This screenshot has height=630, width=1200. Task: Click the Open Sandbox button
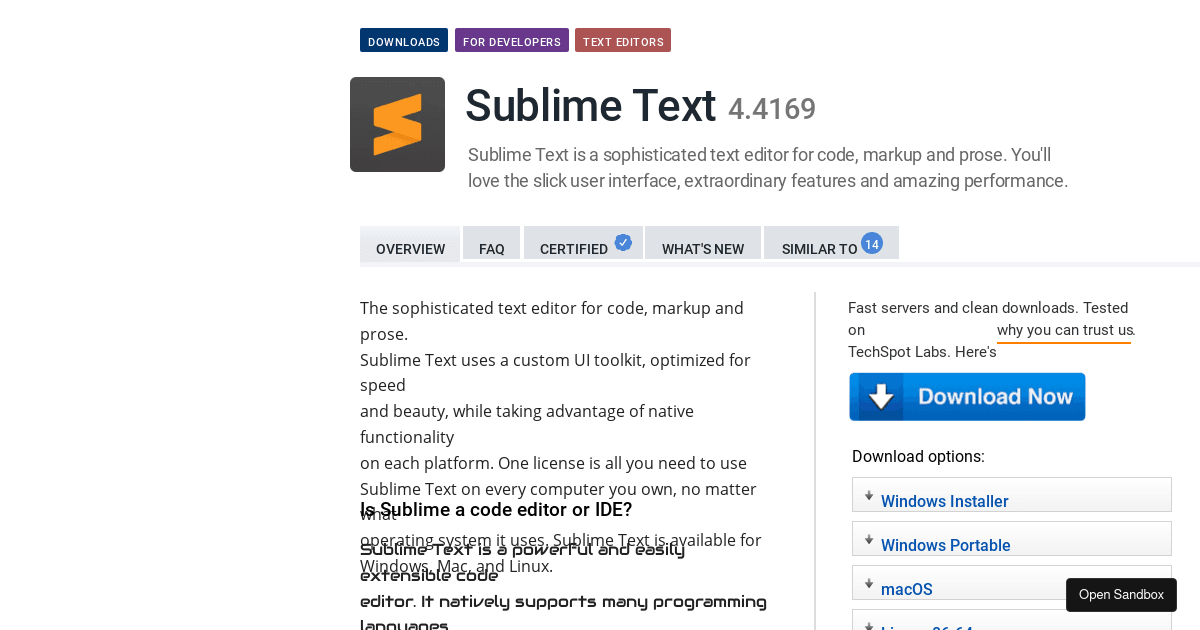1121,595
